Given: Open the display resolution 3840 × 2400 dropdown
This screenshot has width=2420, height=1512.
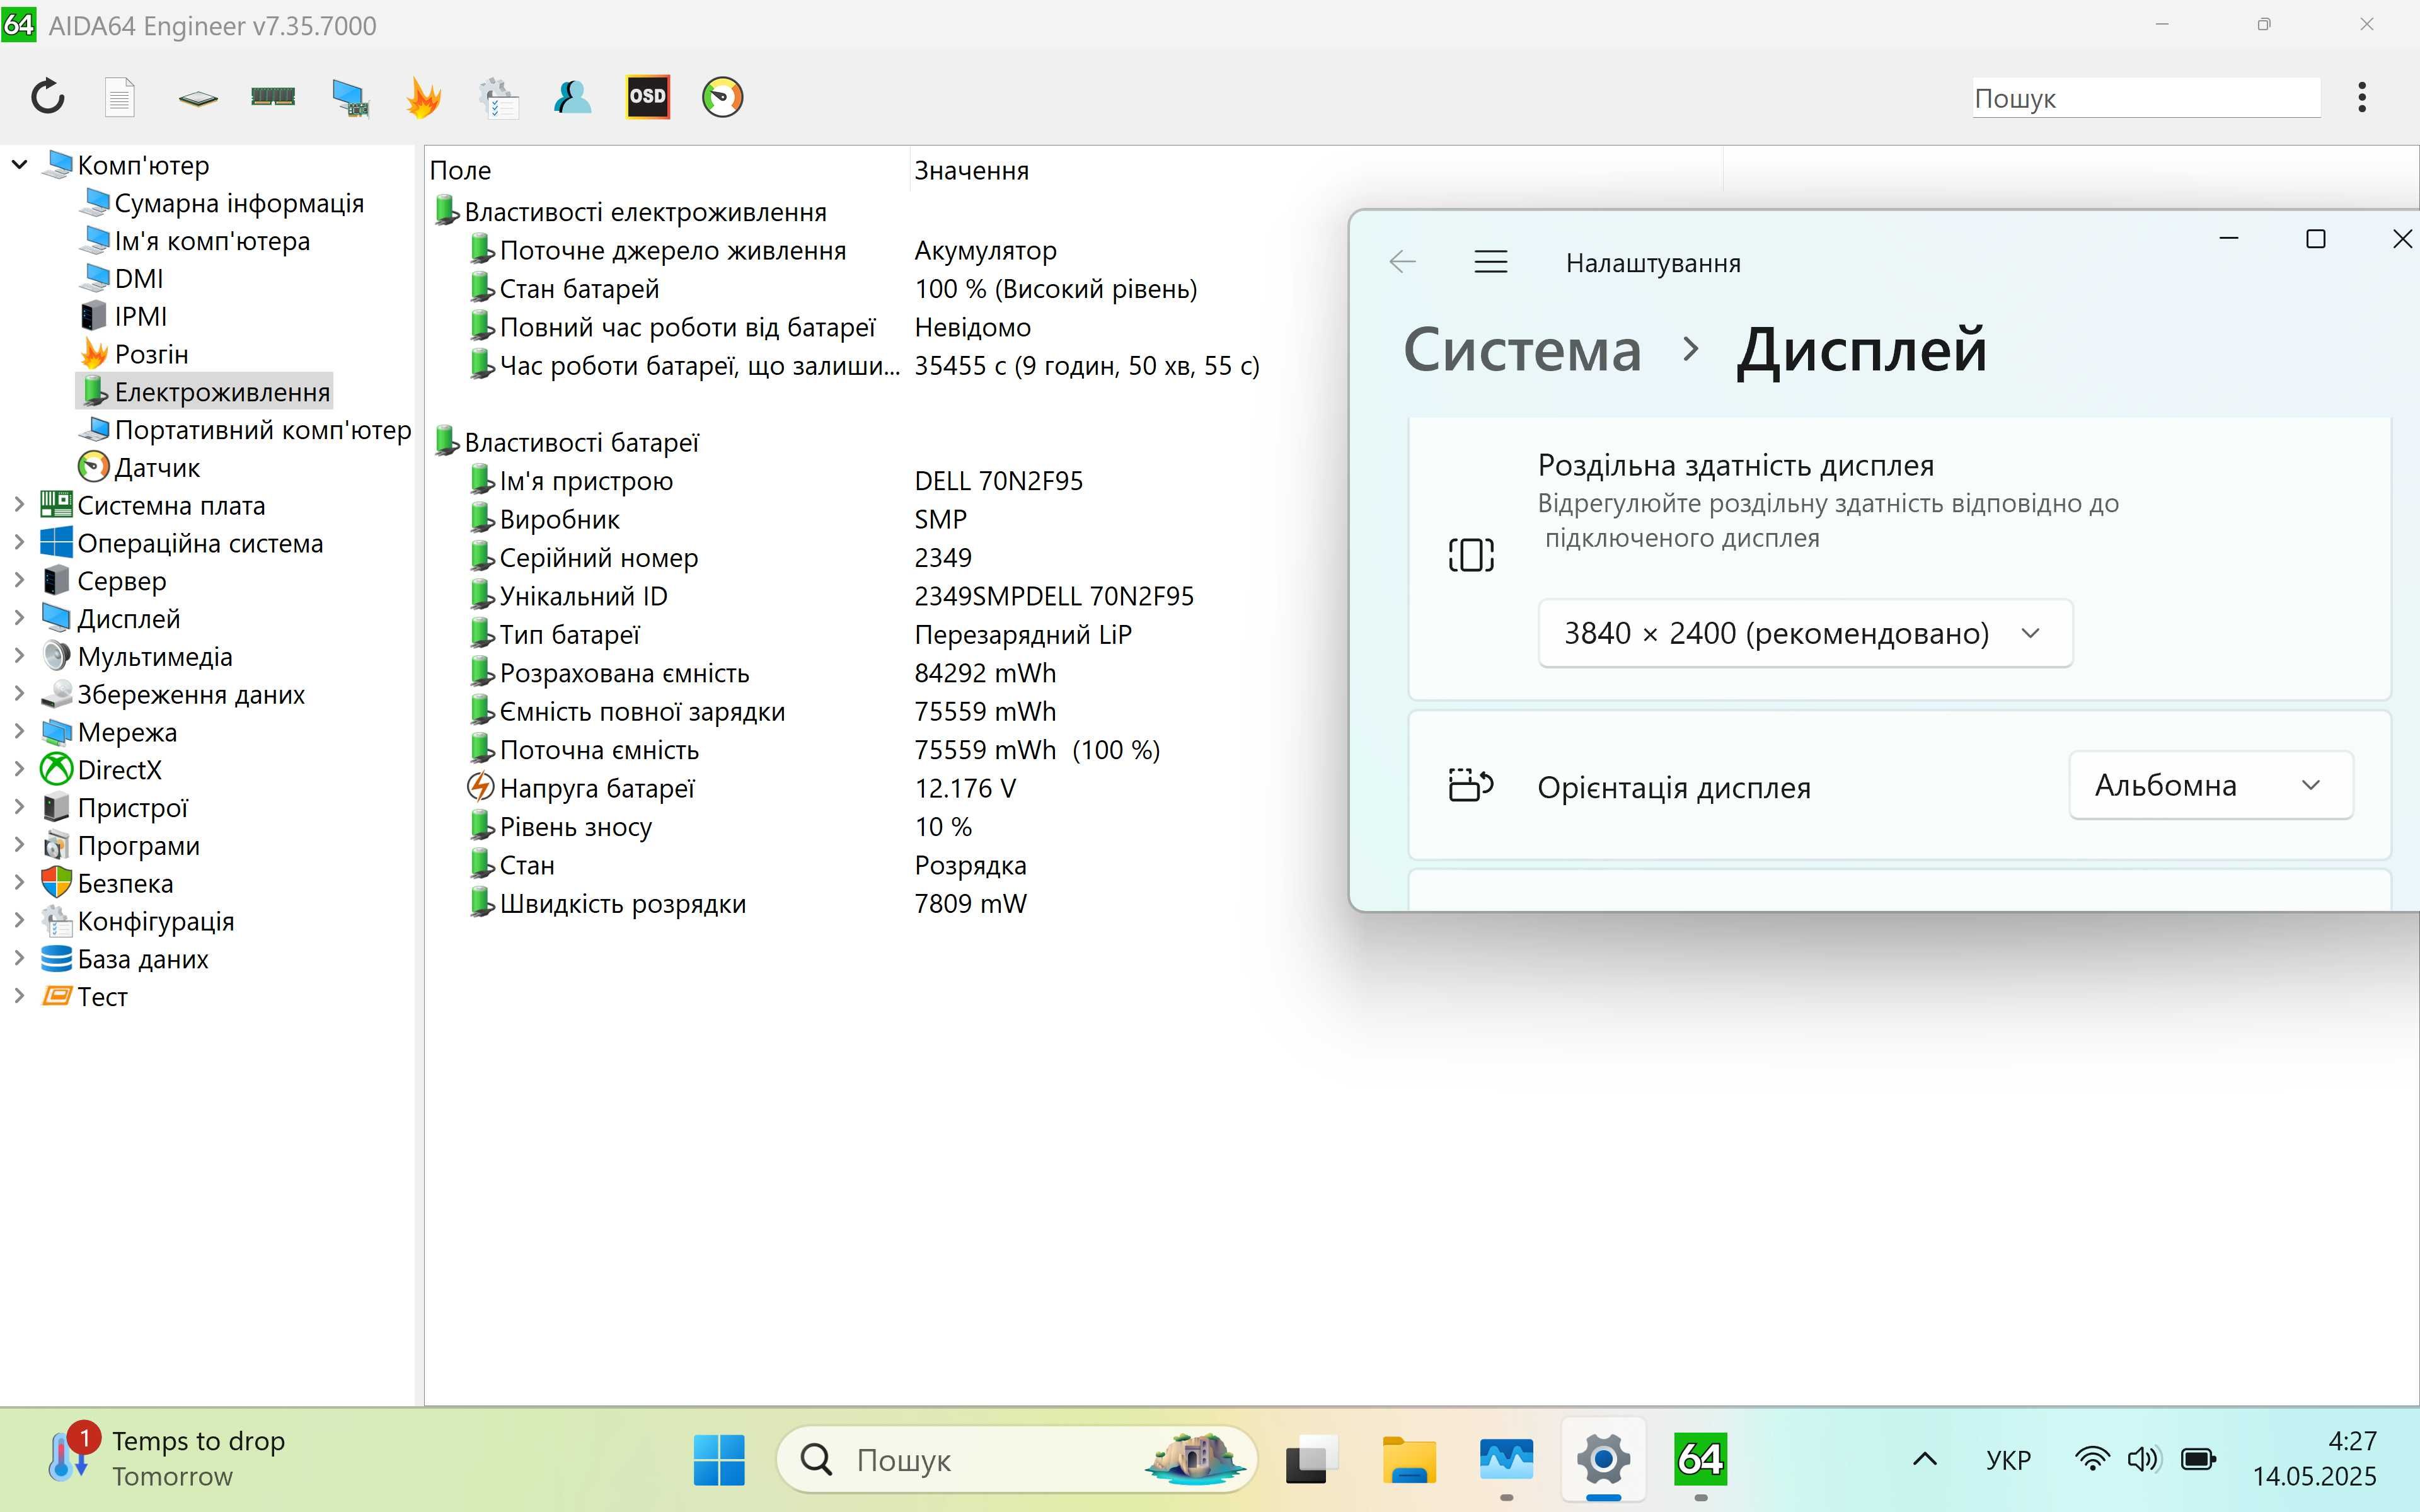Looking at the screenshot, I should point(1805,633).
